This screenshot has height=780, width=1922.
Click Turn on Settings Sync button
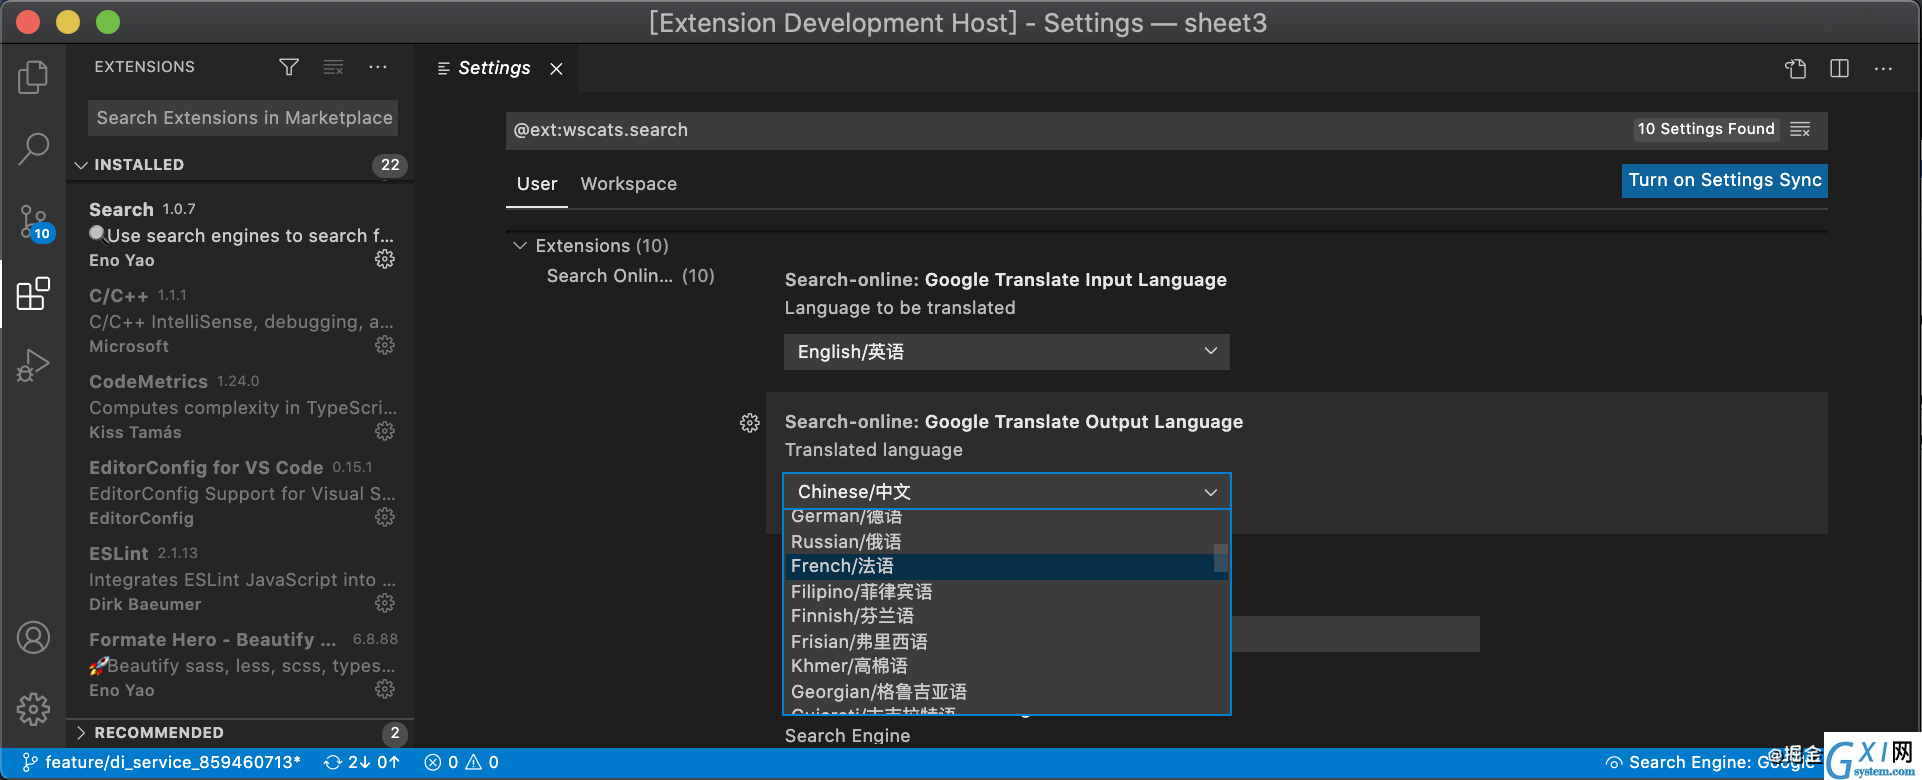(x=1725, y=180)
